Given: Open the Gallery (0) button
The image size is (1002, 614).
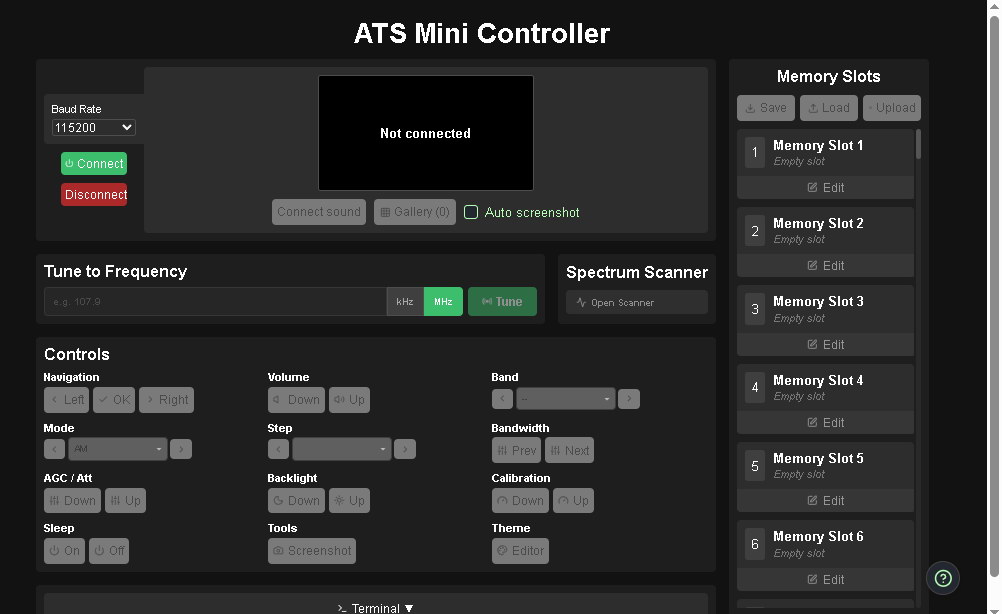Looking at the screenshot, I should [415, 212].
